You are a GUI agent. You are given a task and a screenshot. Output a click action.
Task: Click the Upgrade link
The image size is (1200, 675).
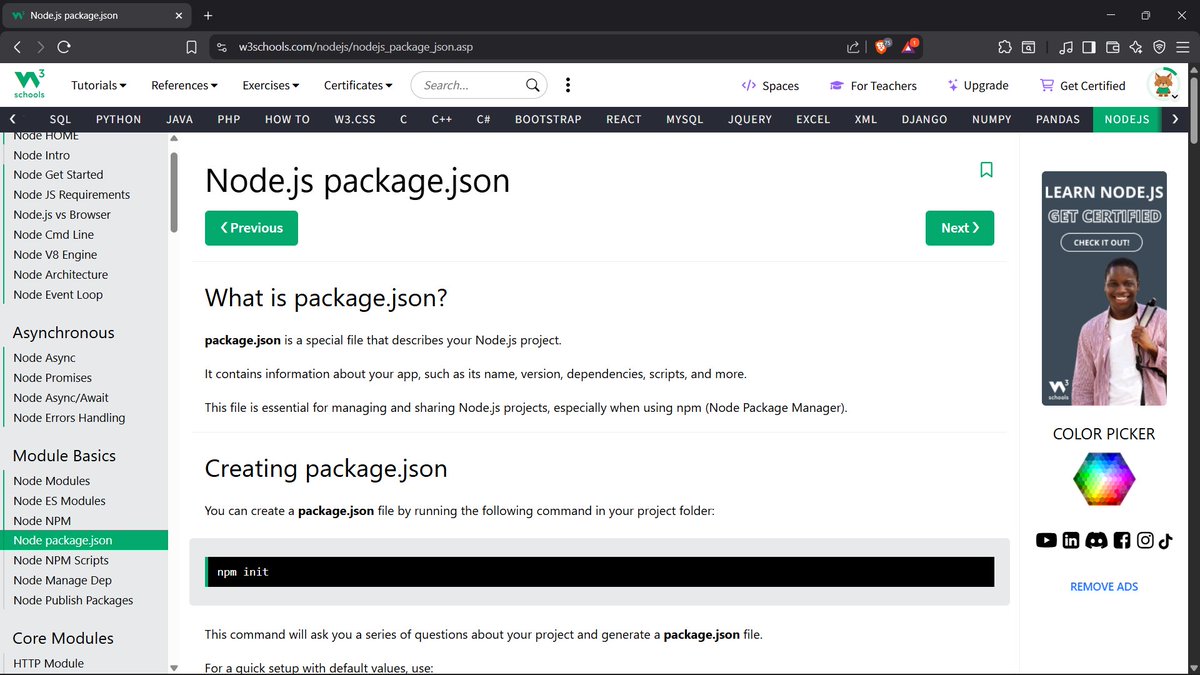[977, 85]
